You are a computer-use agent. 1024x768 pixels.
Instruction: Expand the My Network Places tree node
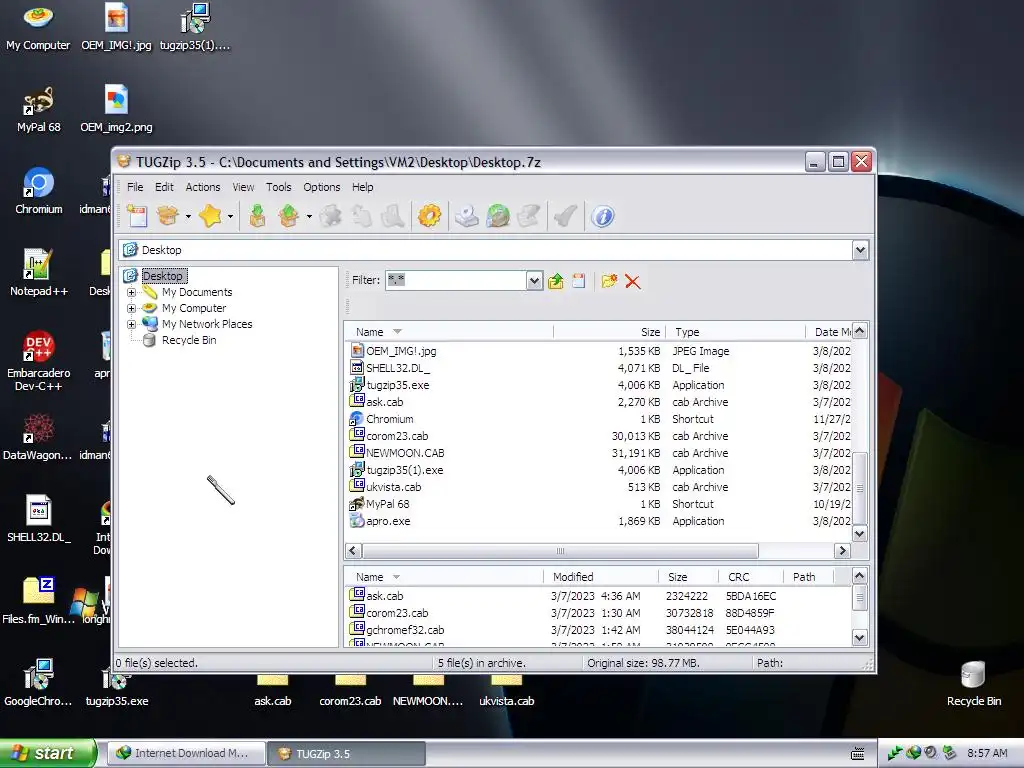pyautogui.click(x=131, y=324)
